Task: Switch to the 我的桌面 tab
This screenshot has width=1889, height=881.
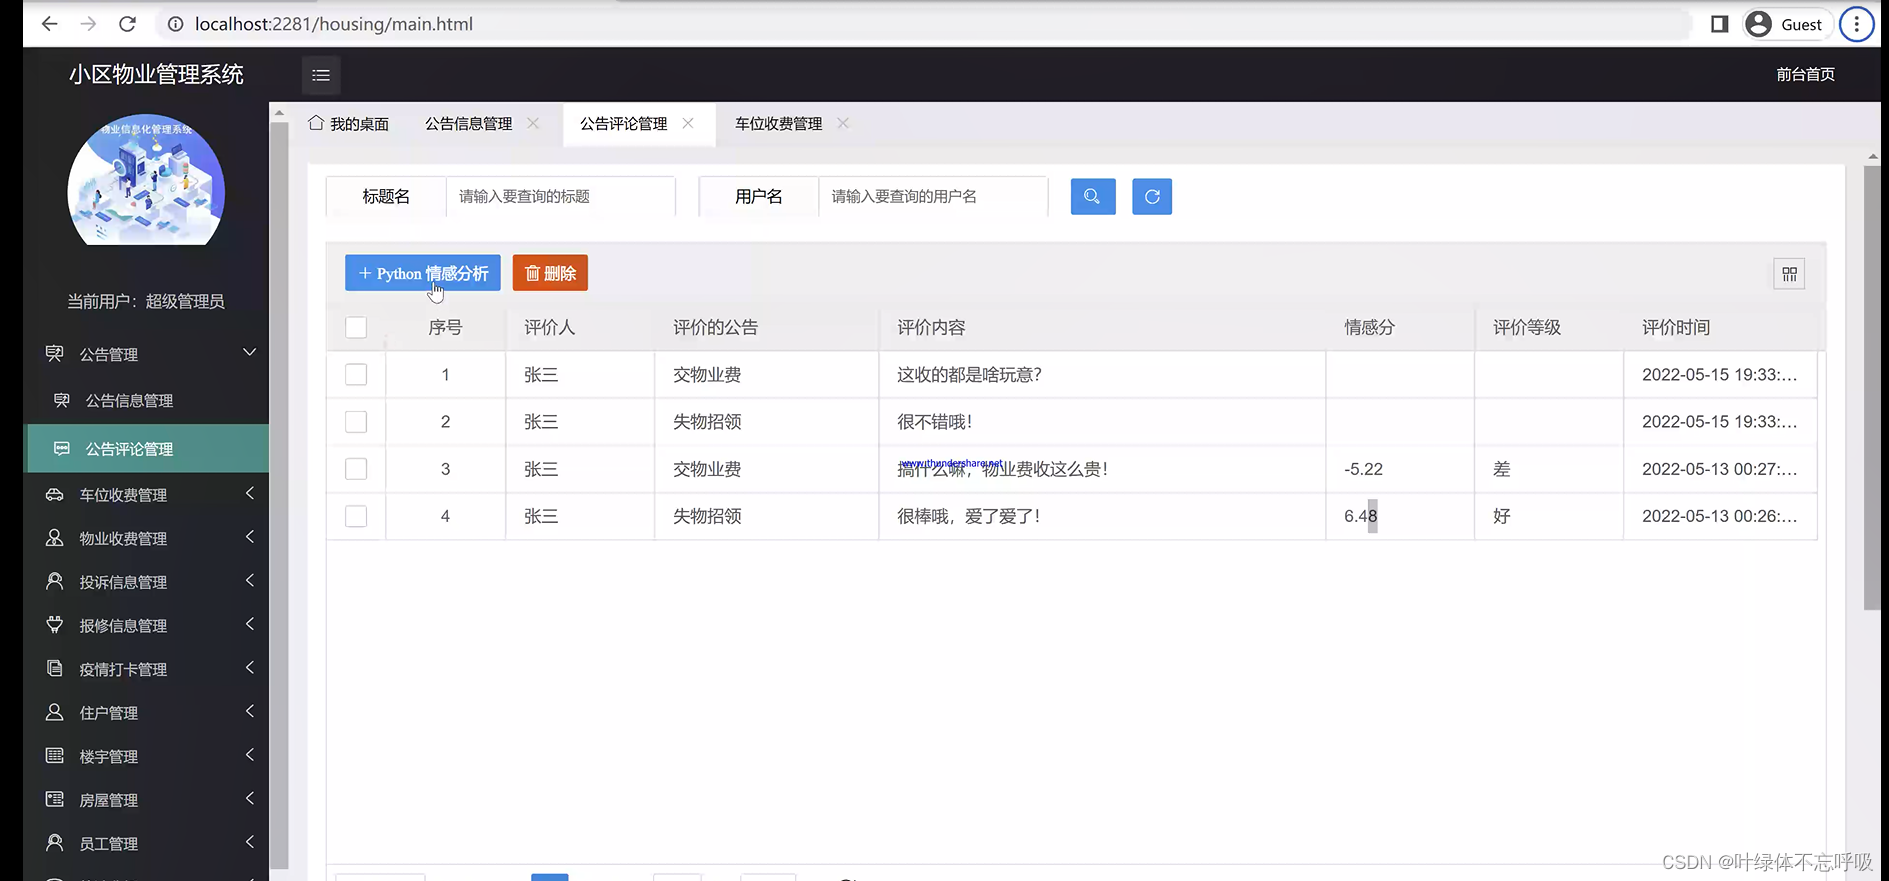Action: (349, 123)
